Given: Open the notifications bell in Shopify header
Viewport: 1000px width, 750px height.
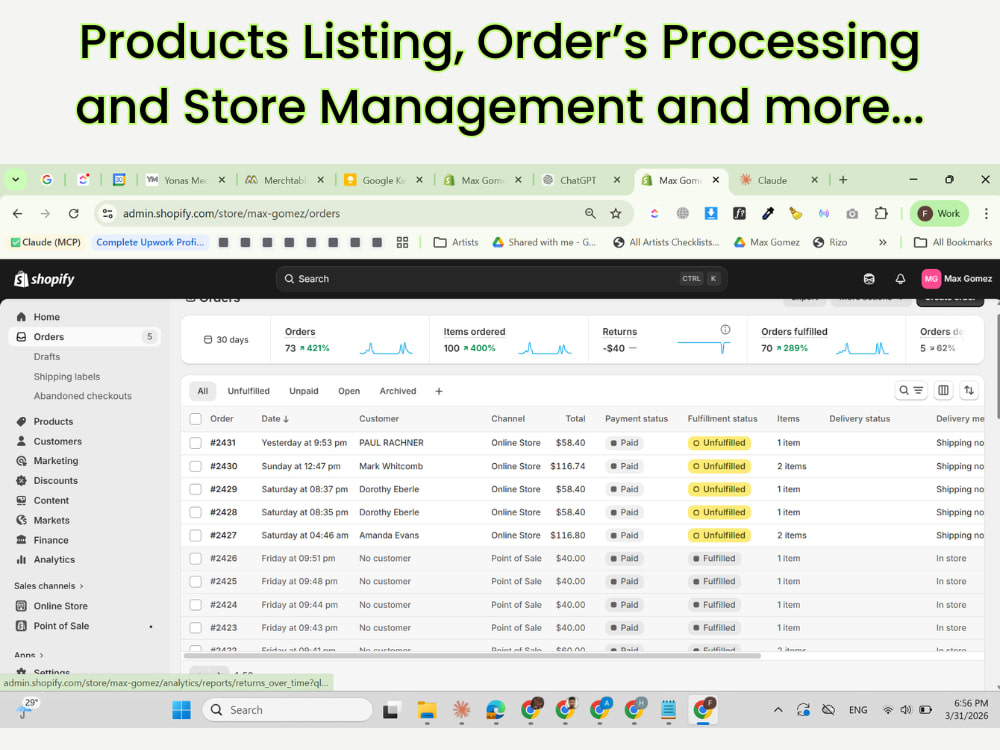Looking at the screenshot, I should 900,279.
